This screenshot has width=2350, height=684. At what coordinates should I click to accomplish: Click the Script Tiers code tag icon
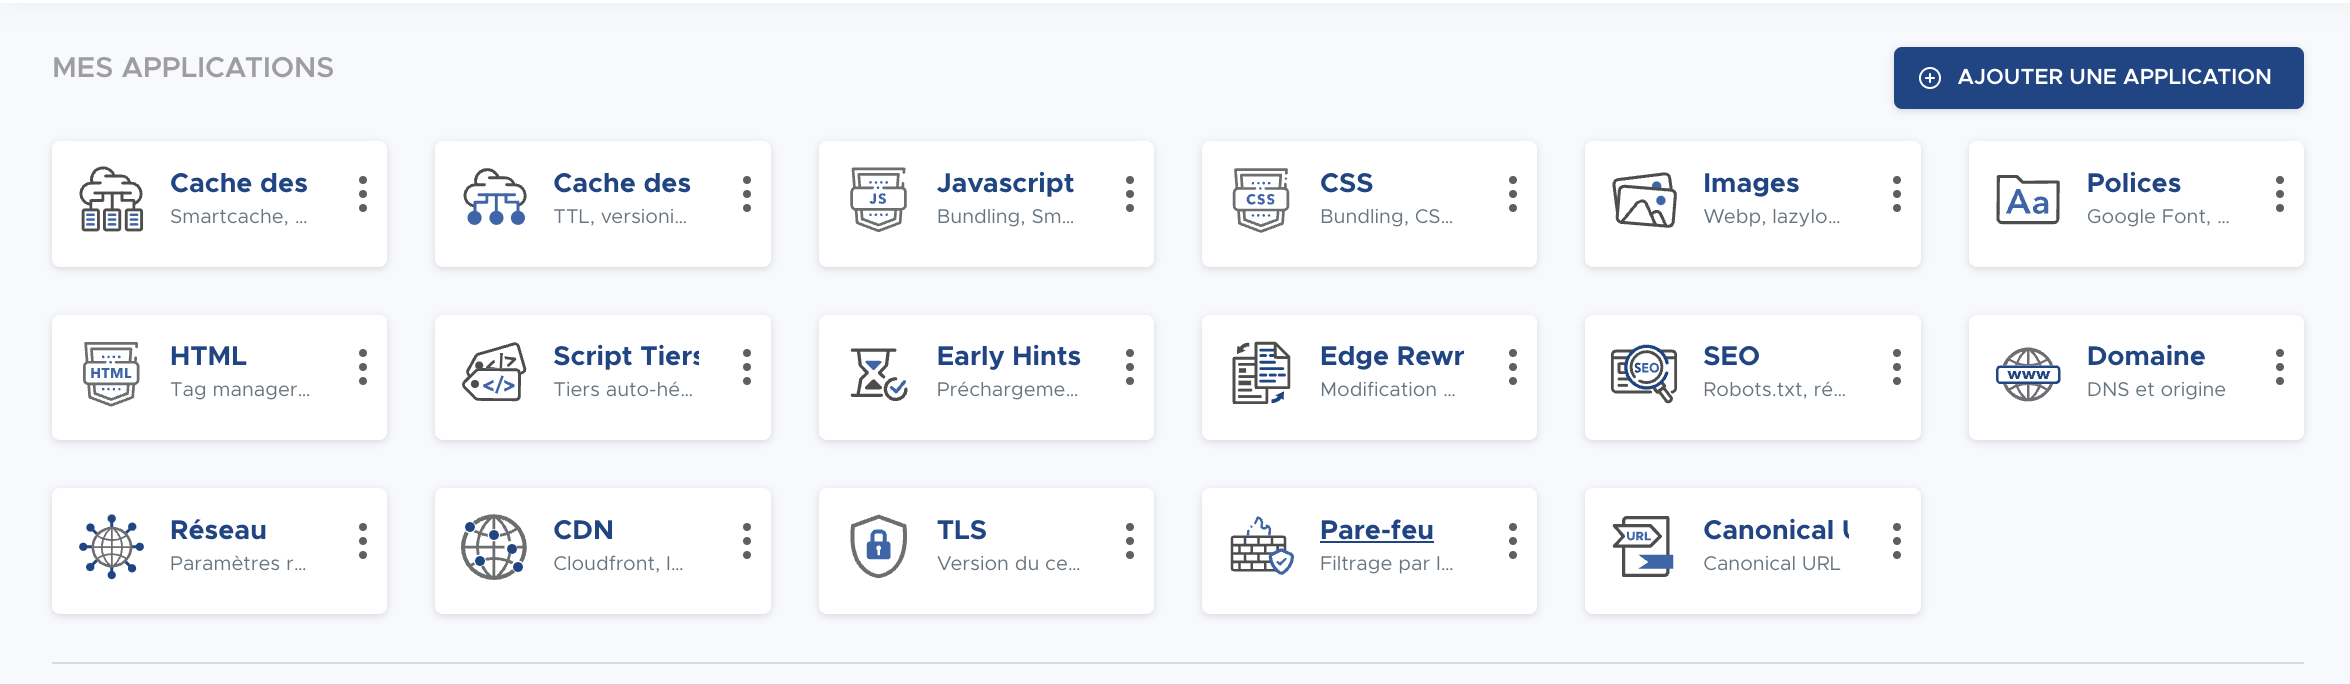pyautogui.click(x=495, y=372)
